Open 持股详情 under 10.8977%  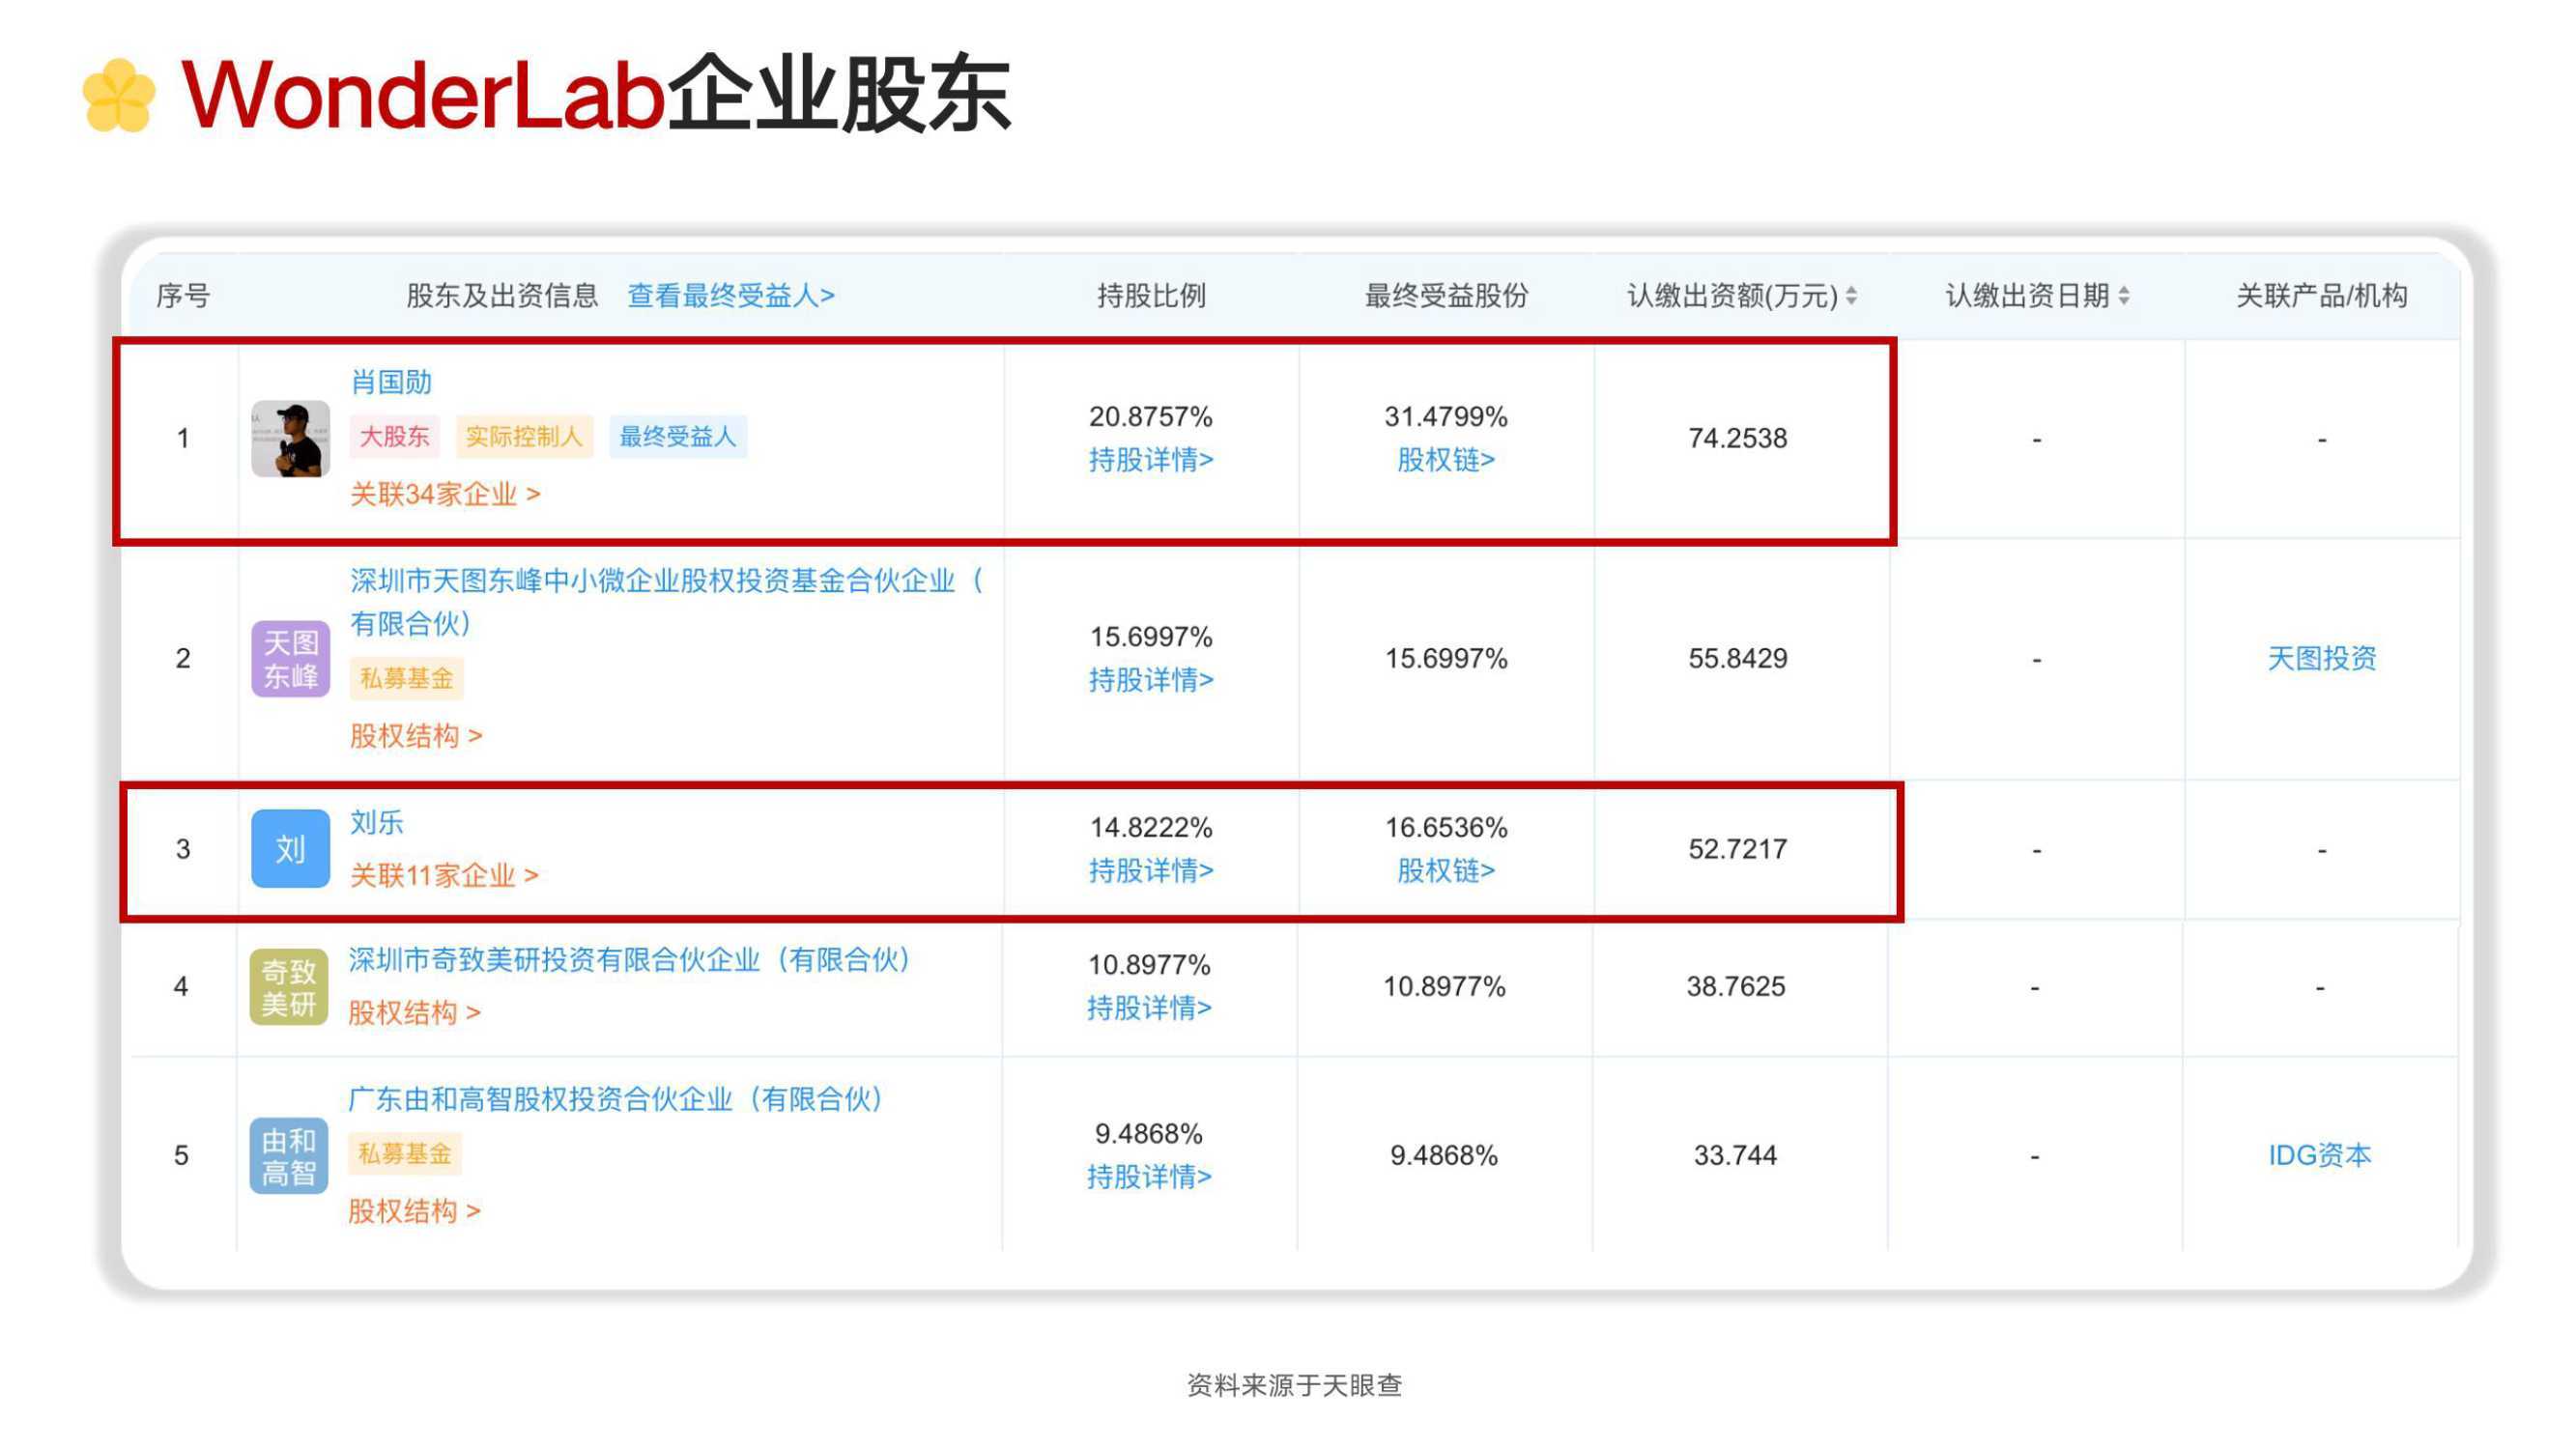point(1149,1008)
